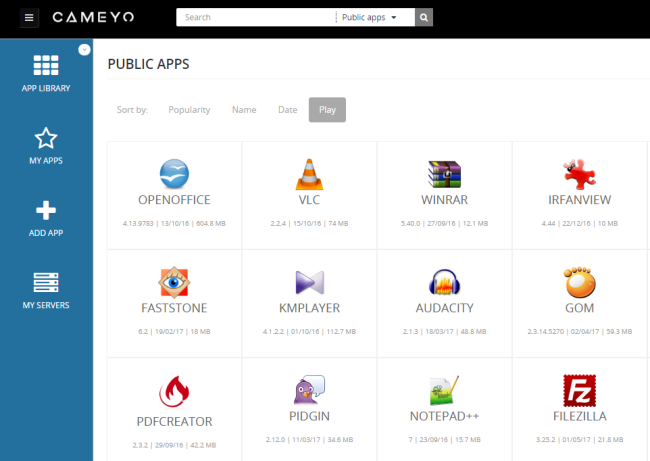Click FastStone details text ending 18 MB
Viewport: 650px width, 461px height.
(x=174, y=332)
